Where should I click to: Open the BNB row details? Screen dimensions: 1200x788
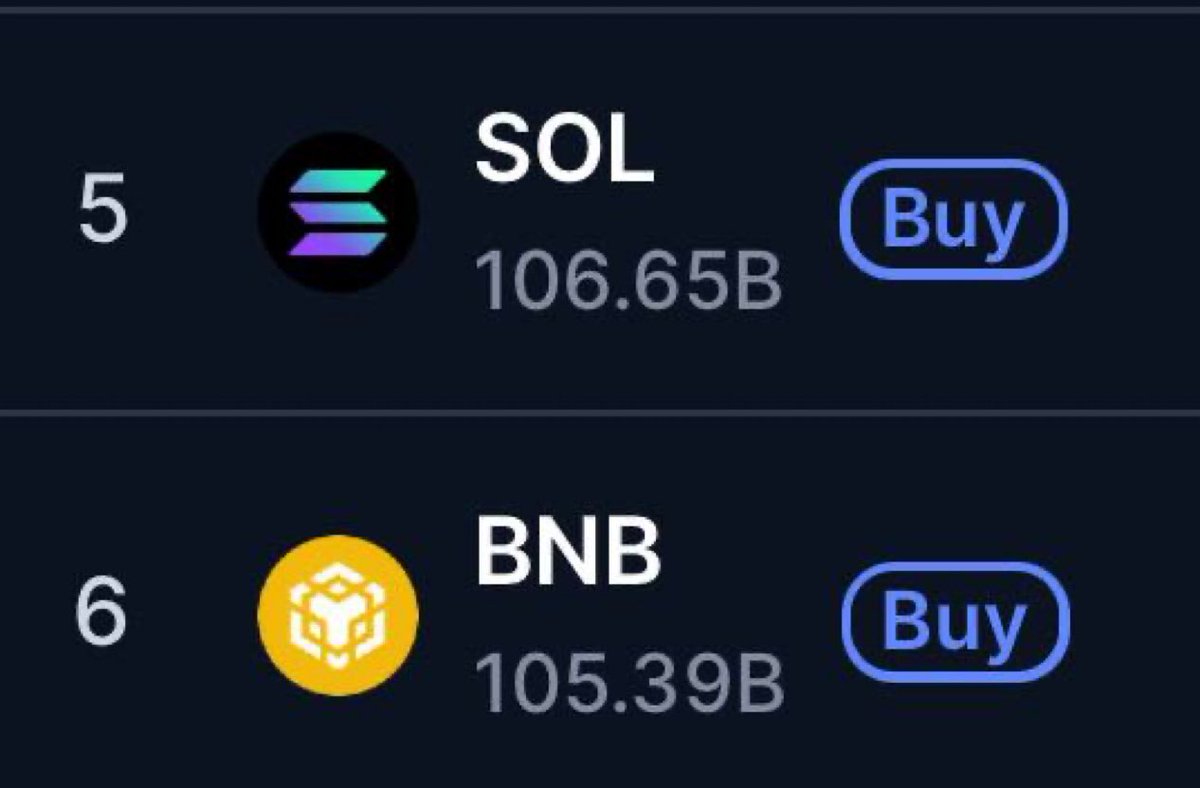(x=600, y=601)
